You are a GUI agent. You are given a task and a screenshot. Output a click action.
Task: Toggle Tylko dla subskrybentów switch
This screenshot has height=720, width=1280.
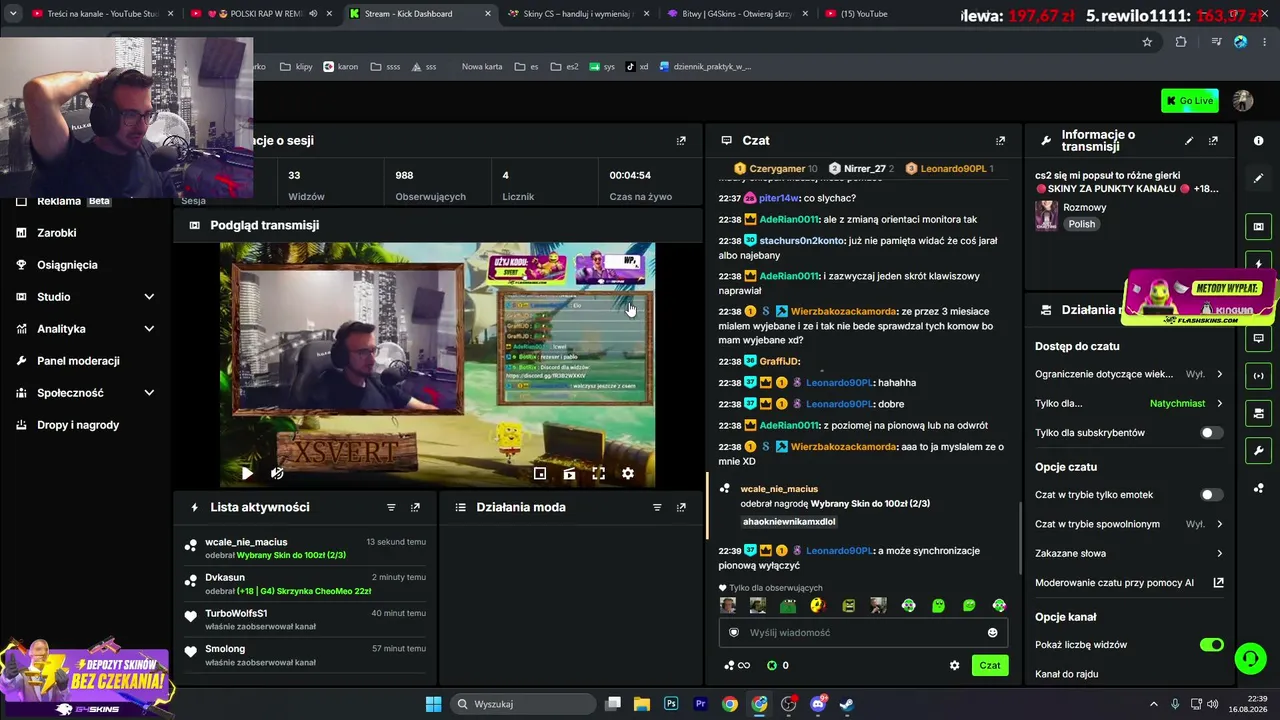point(1211,433)
